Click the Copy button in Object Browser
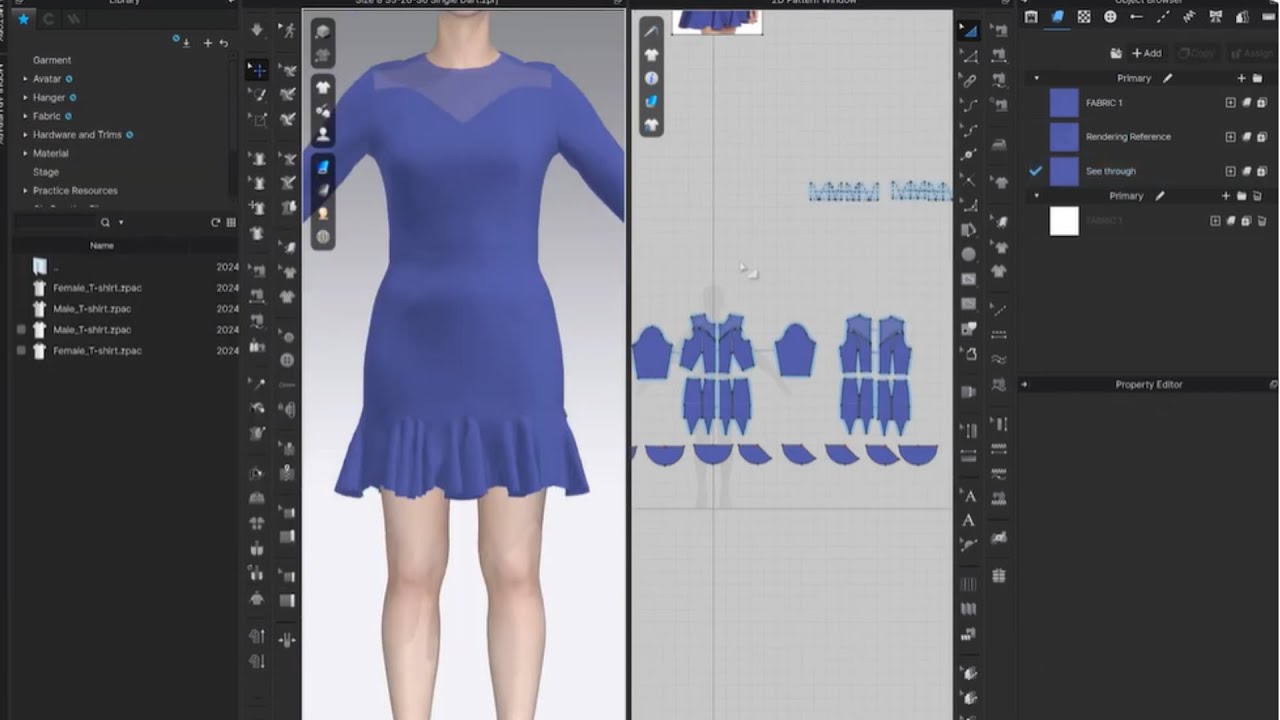Viewport: 1280px width, 720px height. pos(1196,53)
